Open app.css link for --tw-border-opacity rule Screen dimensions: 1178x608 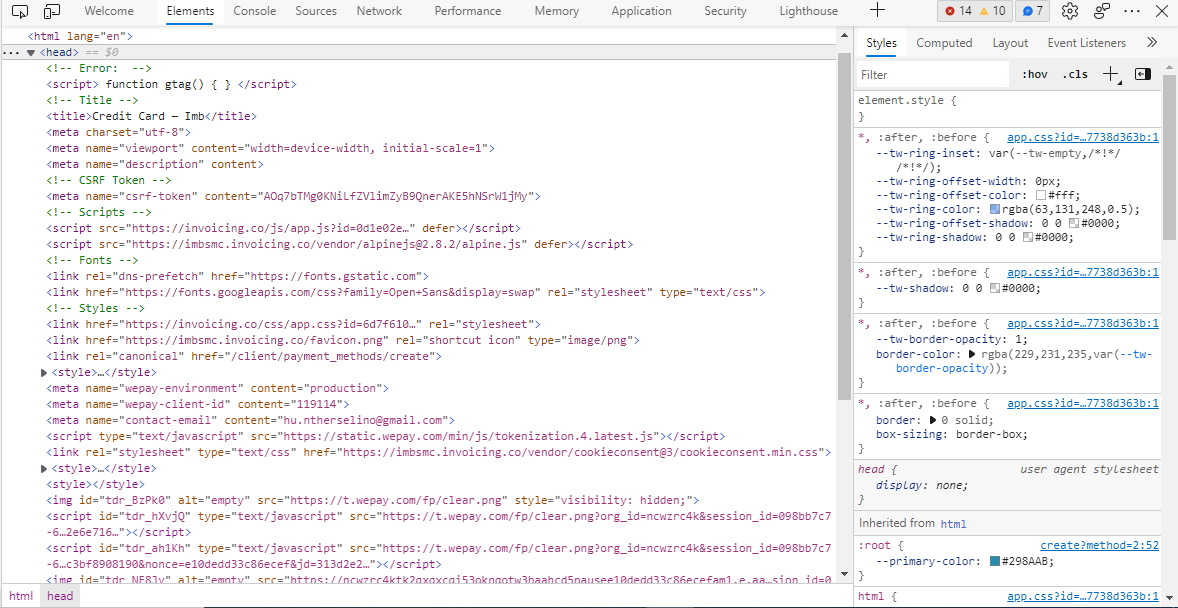(1083, 323)
